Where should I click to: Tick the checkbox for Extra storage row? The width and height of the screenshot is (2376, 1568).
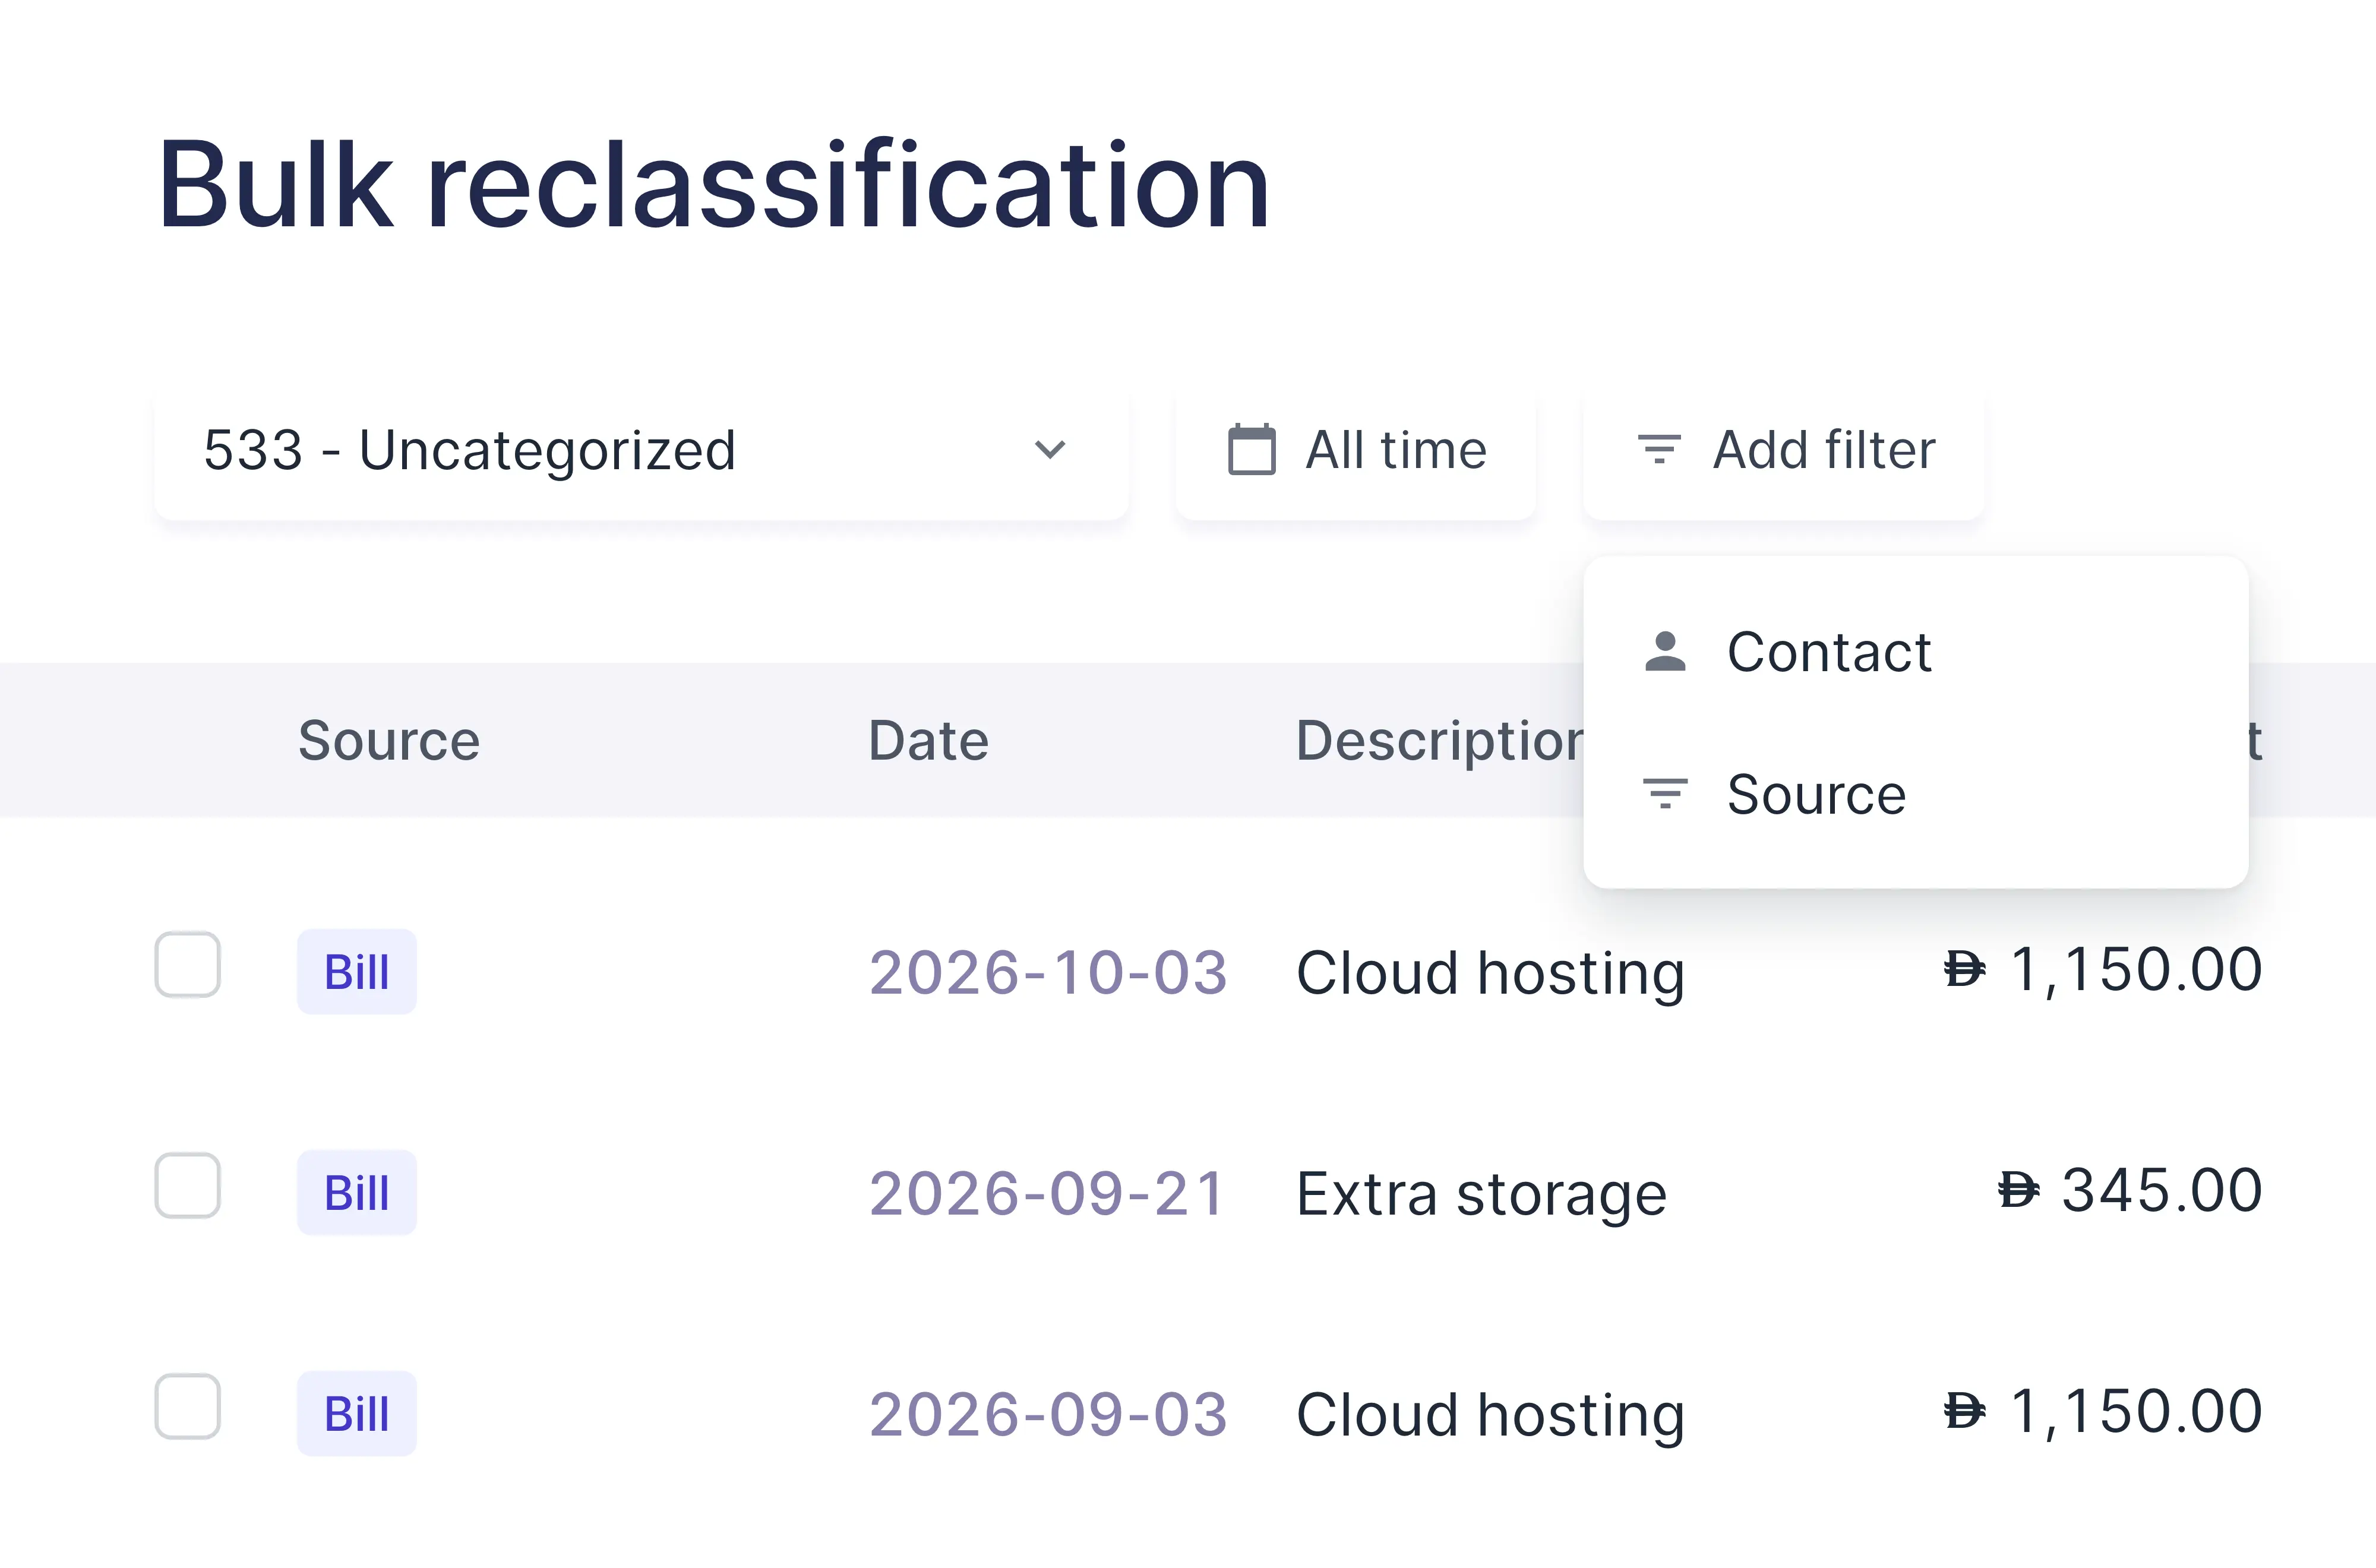(x=188, y=1186)
